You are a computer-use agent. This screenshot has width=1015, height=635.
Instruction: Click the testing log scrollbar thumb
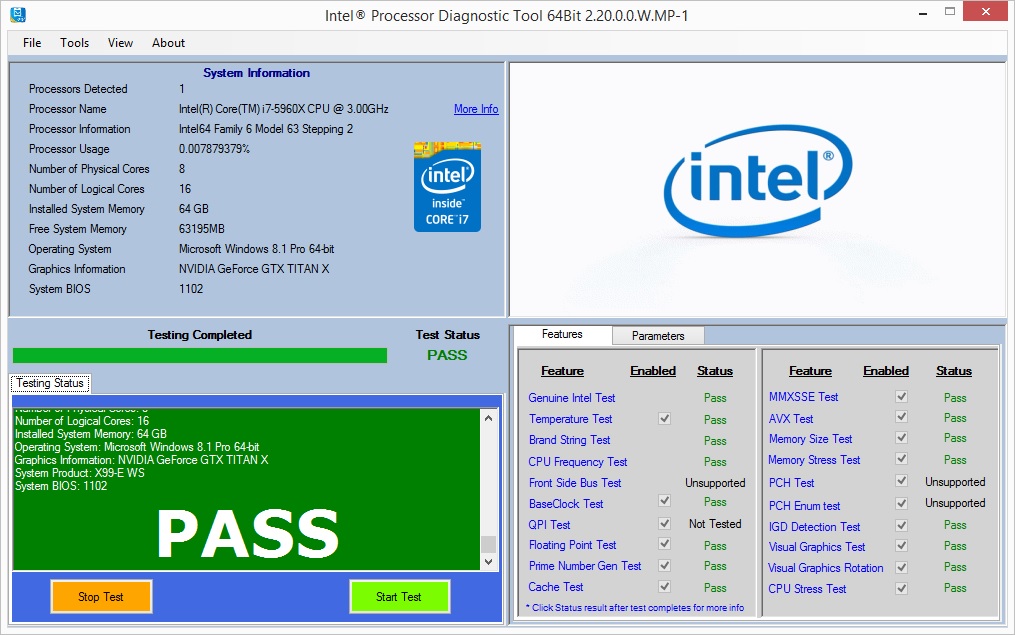pyautogui.click(x=489, y=544)
